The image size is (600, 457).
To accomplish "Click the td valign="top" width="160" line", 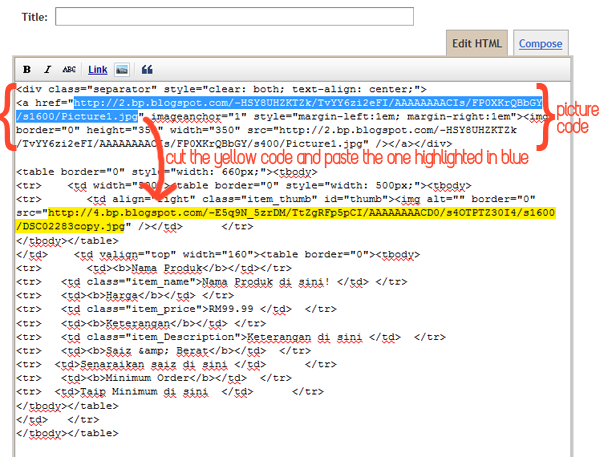I will click(218, 254).
